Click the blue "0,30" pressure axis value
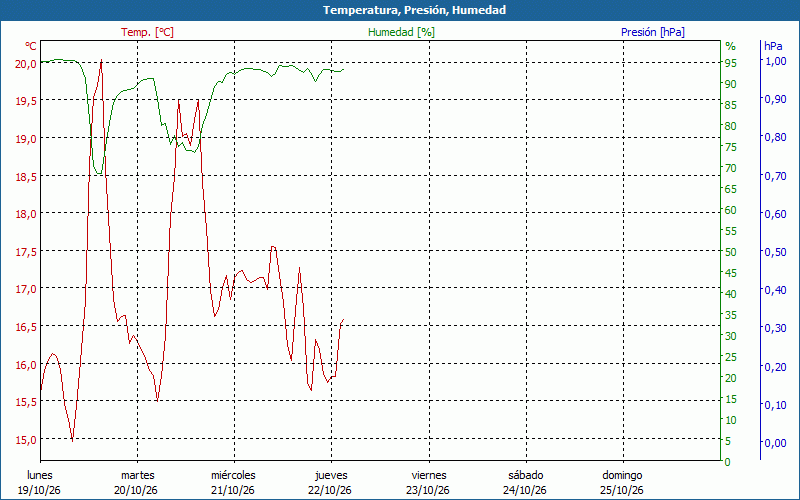The image size is (800, 500). pyautogui.click(x=775, y=328)
